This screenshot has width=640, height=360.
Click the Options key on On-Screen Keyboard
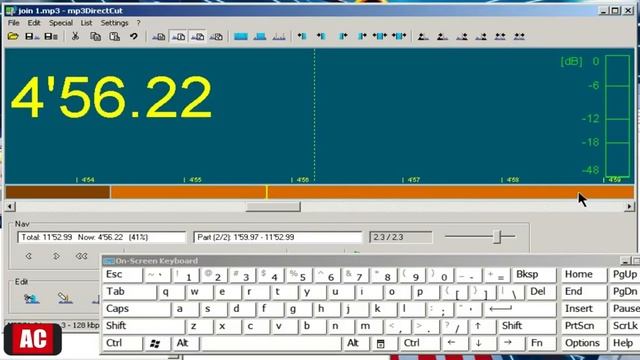[x=583, y=343]
